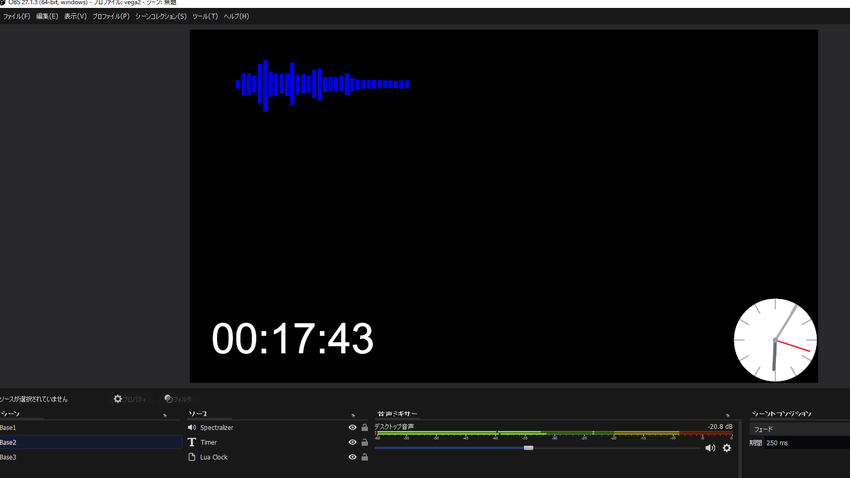Select the Base1 scene
The height and width of the screenshot is (478, 850).
pyautogui.click(x=91, y=428)
